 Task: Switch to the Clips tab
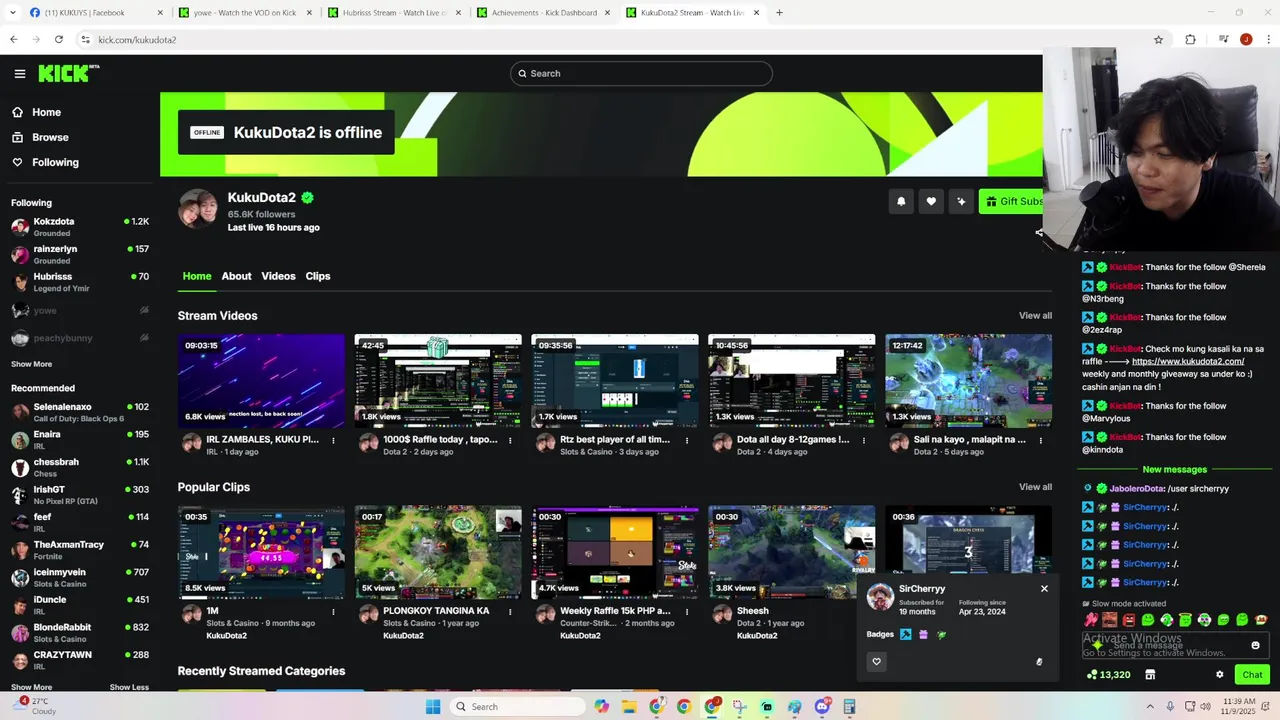(x=318, y=276)
